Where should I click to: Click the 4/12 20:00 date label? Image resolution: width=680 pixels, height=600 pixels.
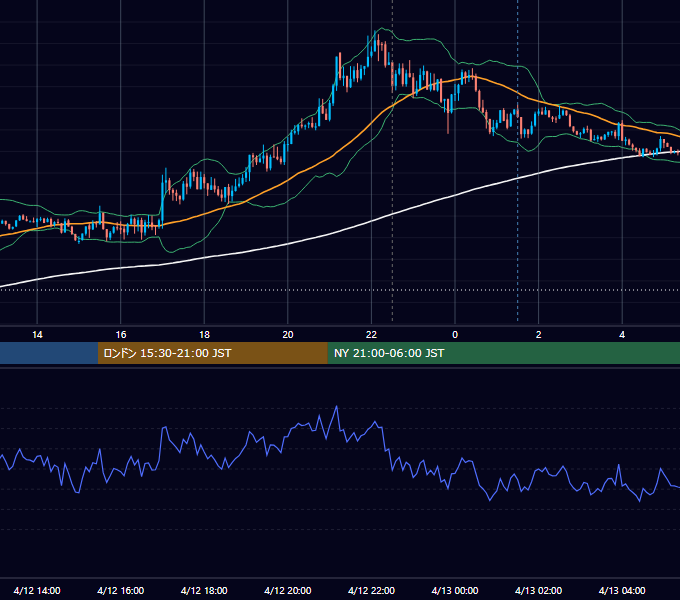288,590
